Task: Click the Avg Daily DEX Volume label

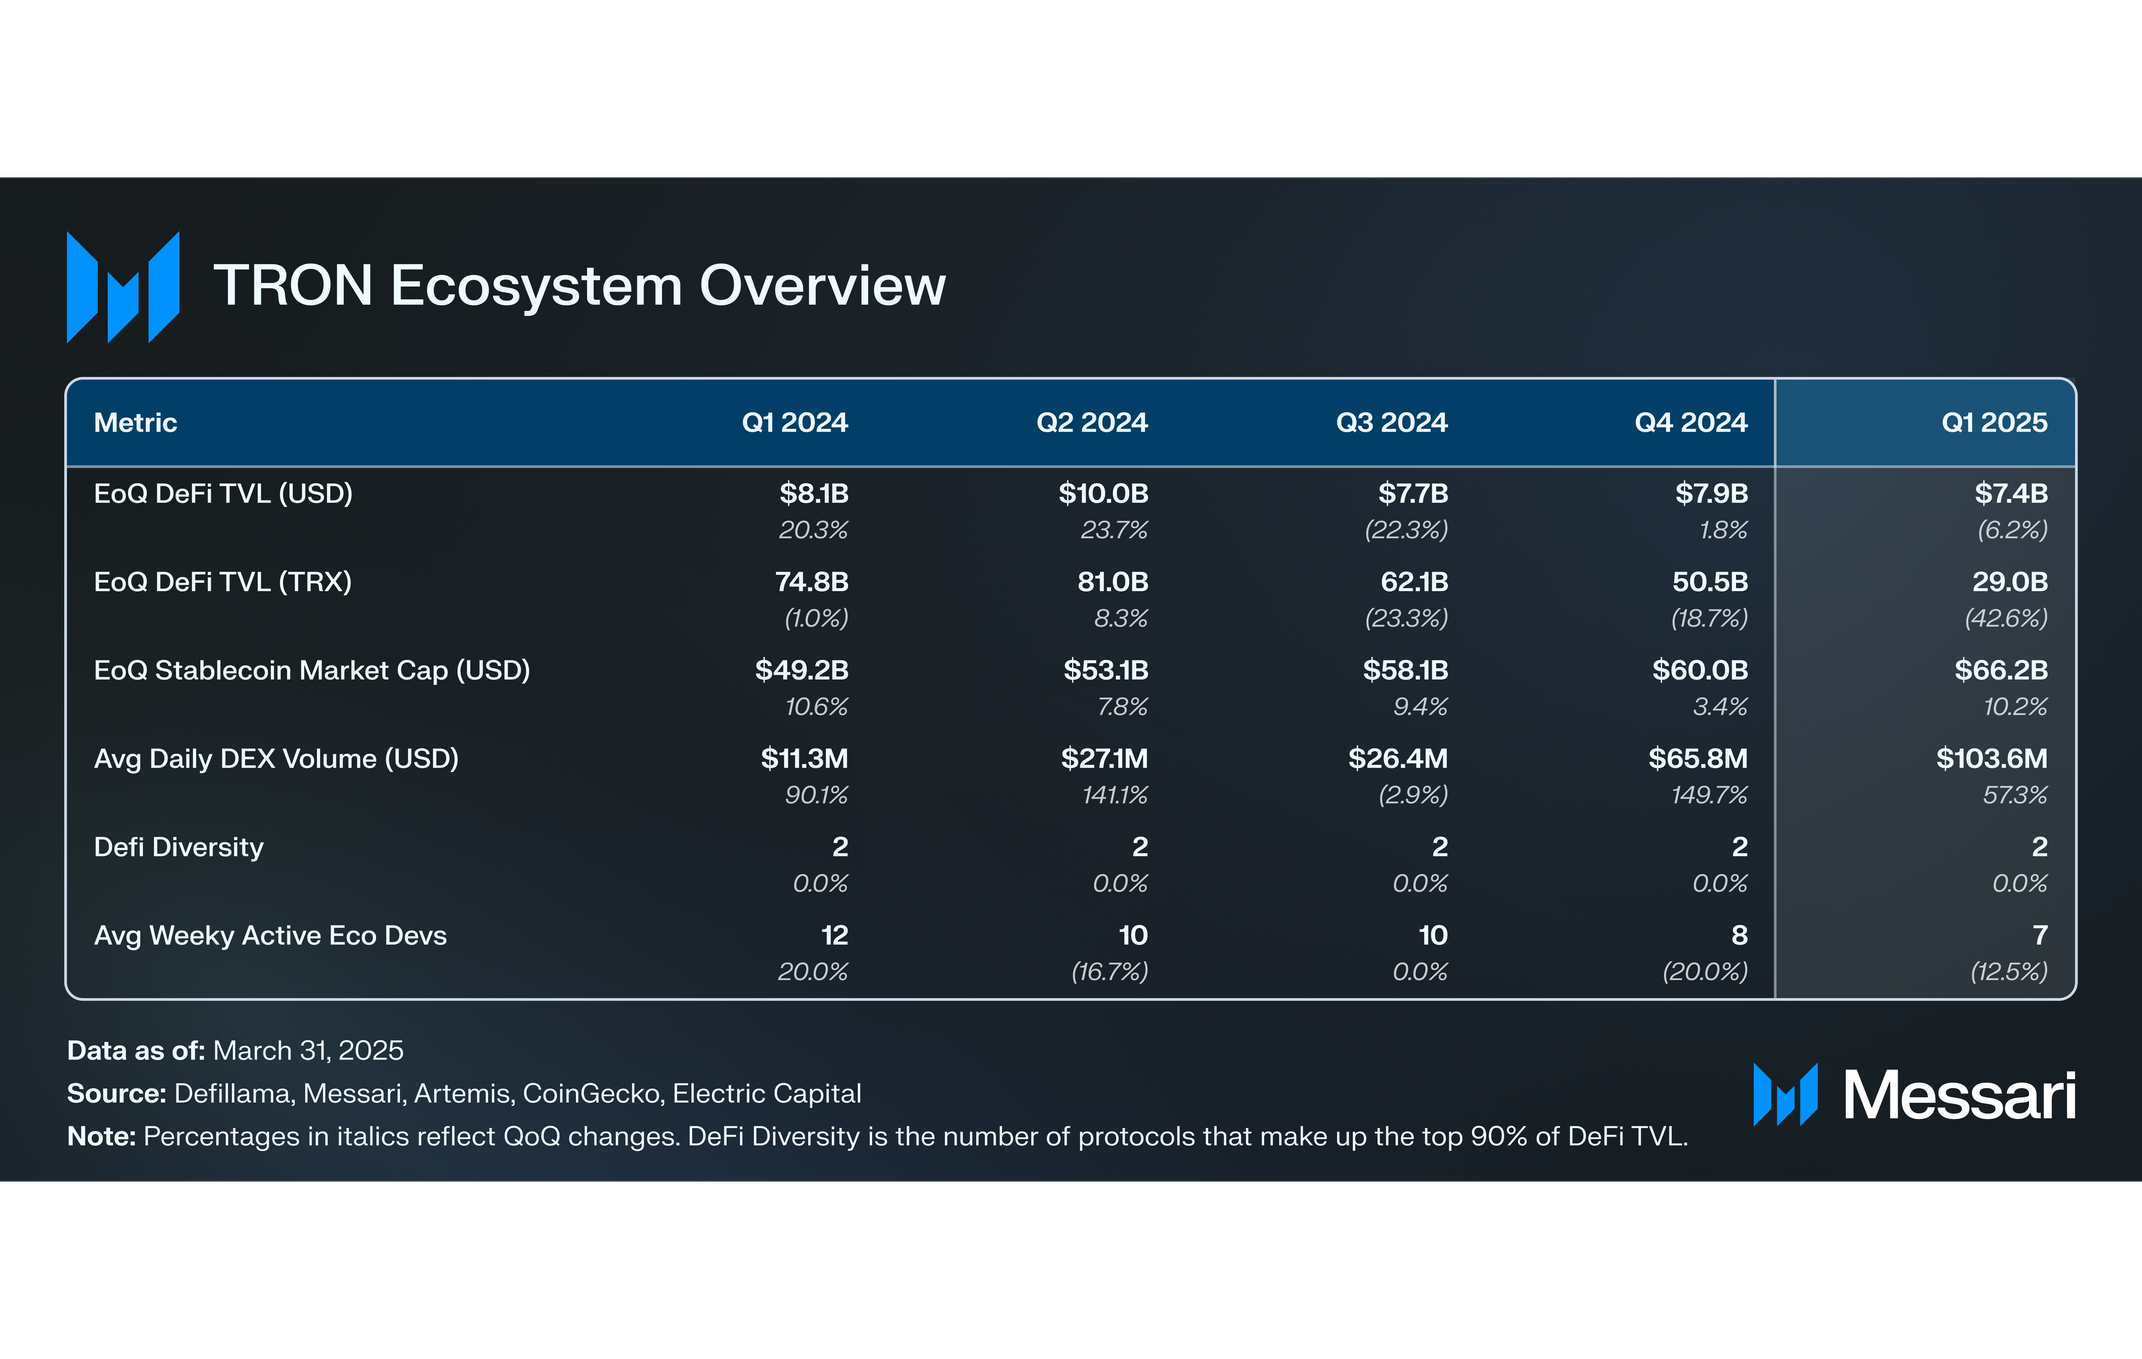Action: click(276, 758)
